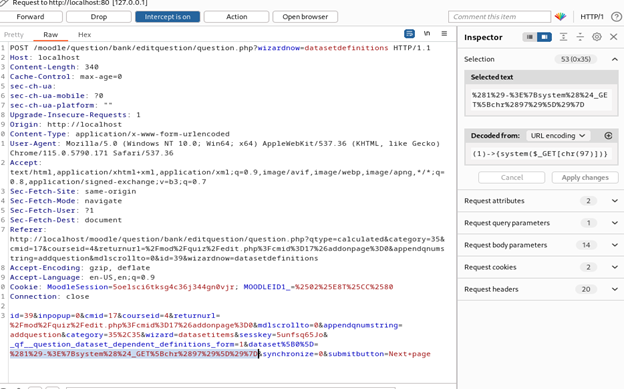Toggle the Intercept is on button

point(168,17)
